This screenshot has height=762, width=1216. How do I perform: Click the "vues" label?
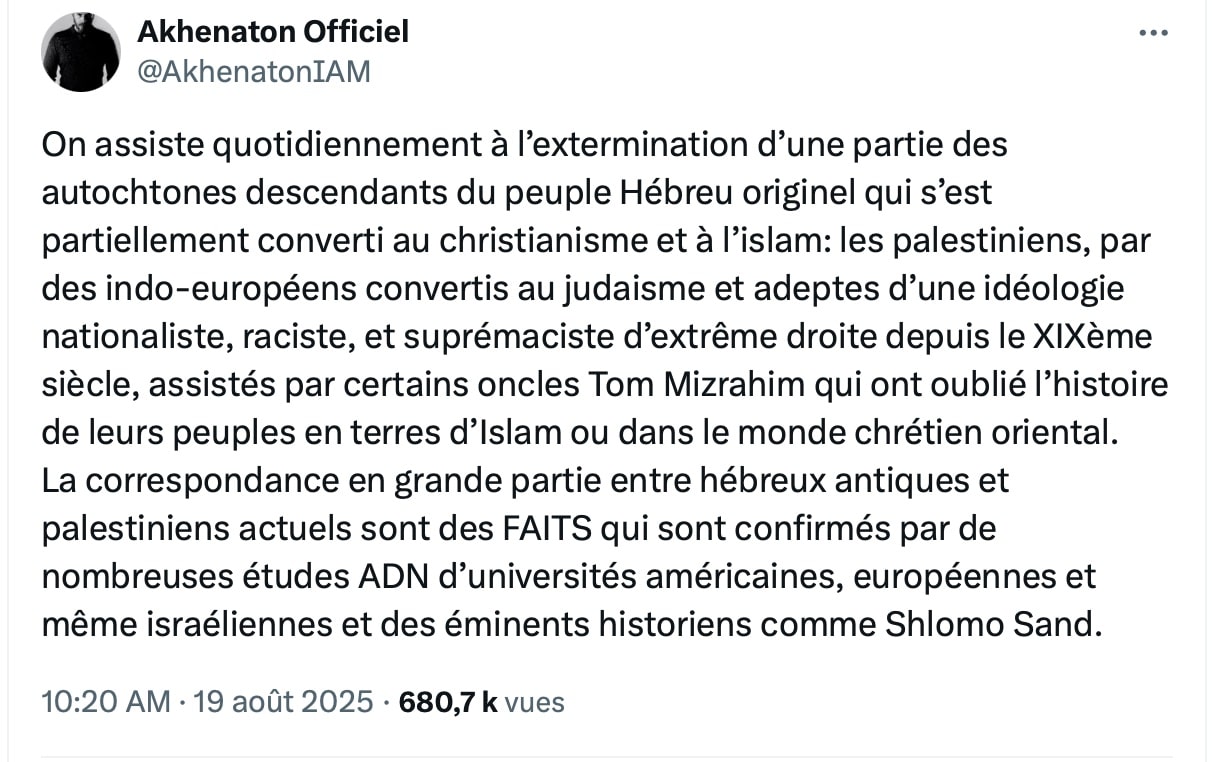tap(535, 702)
